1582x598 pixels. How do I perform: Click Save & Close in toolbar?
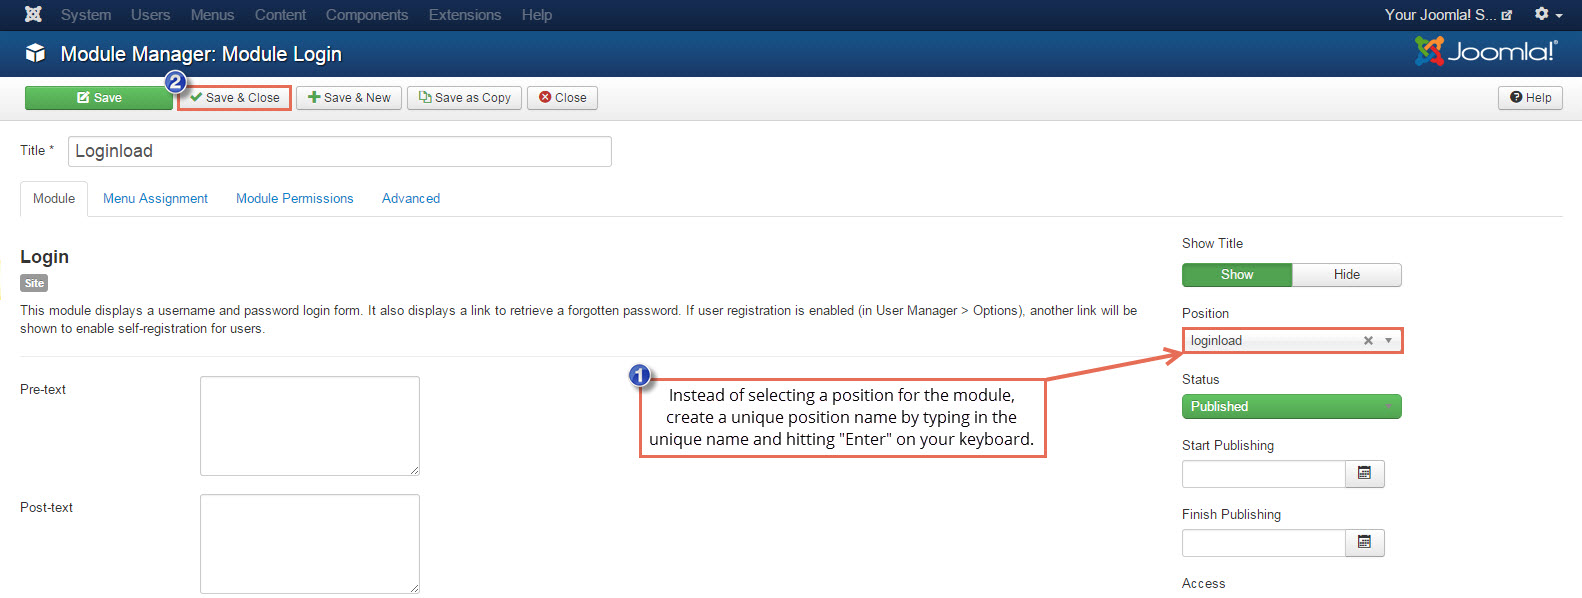235,98
